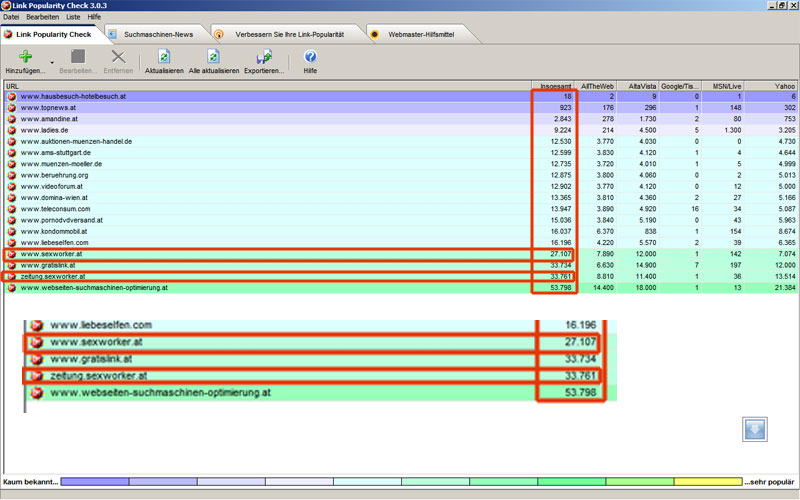Select row www.webseiten-suchmaschinen-optimierung.at in the list
Viewport: 800px width, 500px height.
[x=401, y=288]
